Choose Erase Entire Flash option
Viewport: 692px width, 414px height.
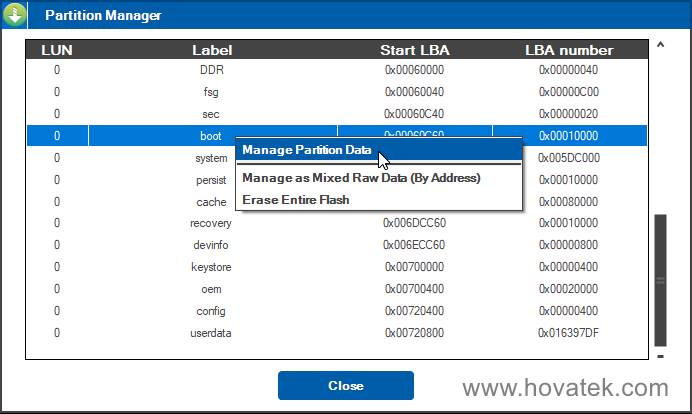(296, 200)
